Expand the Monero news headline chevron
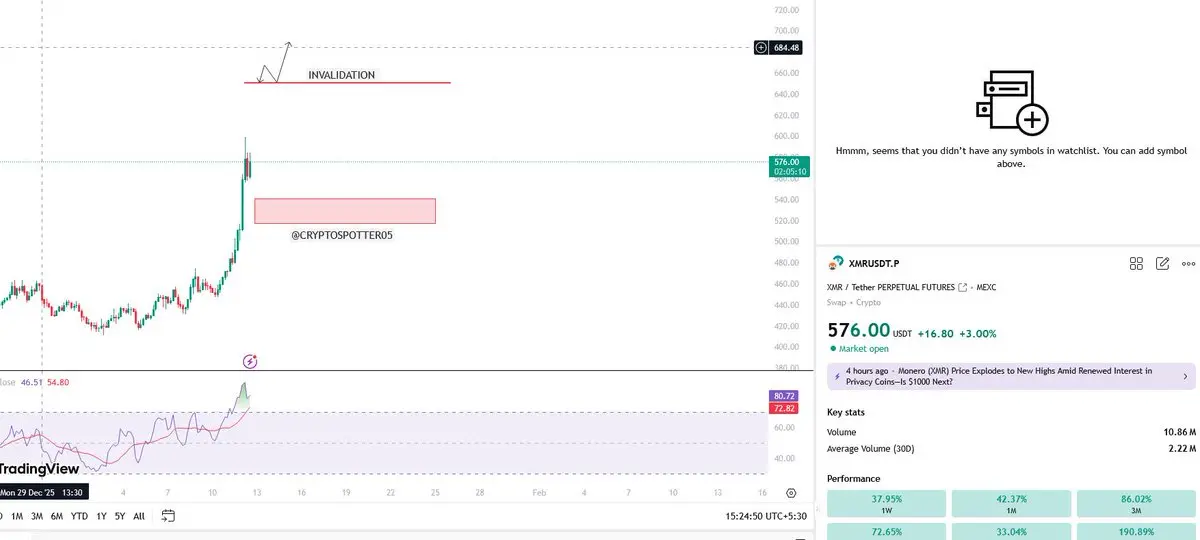The height and width of the screenshot is (540, 1200). point(1186,377)
